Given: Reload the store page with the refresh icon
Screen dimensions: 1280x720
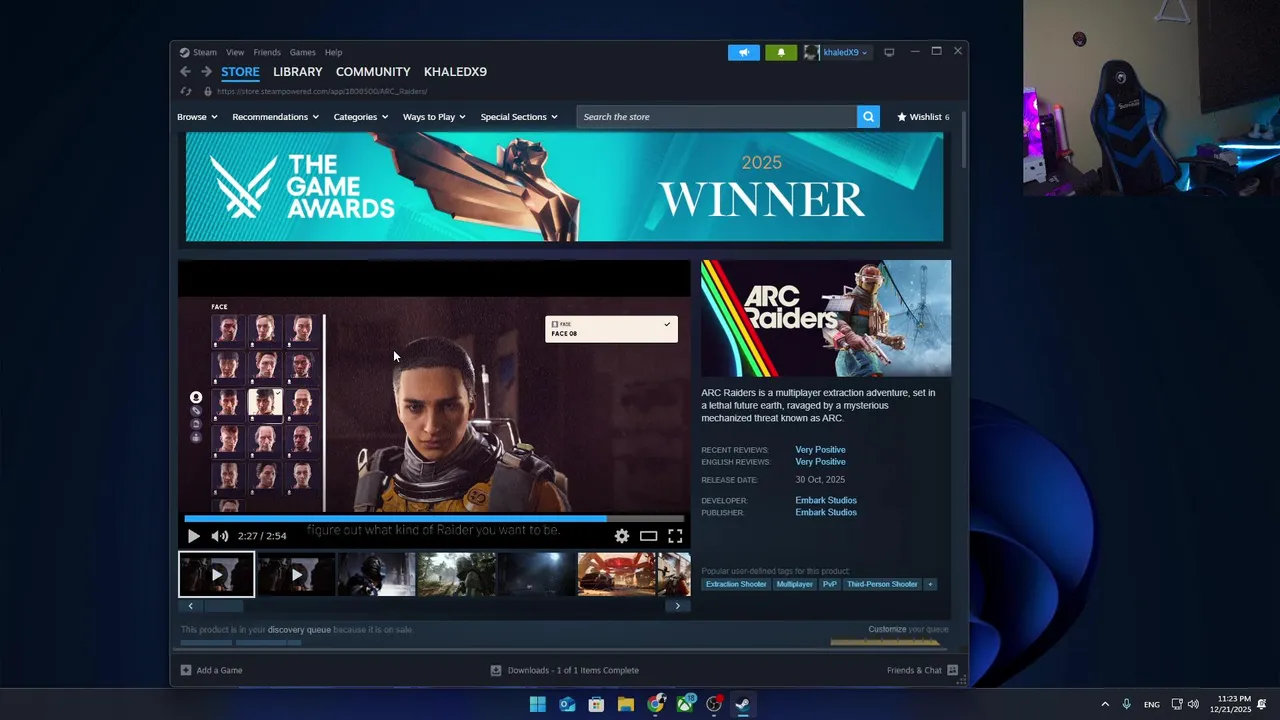Looking at the screenshot, I should click(186, 92).
